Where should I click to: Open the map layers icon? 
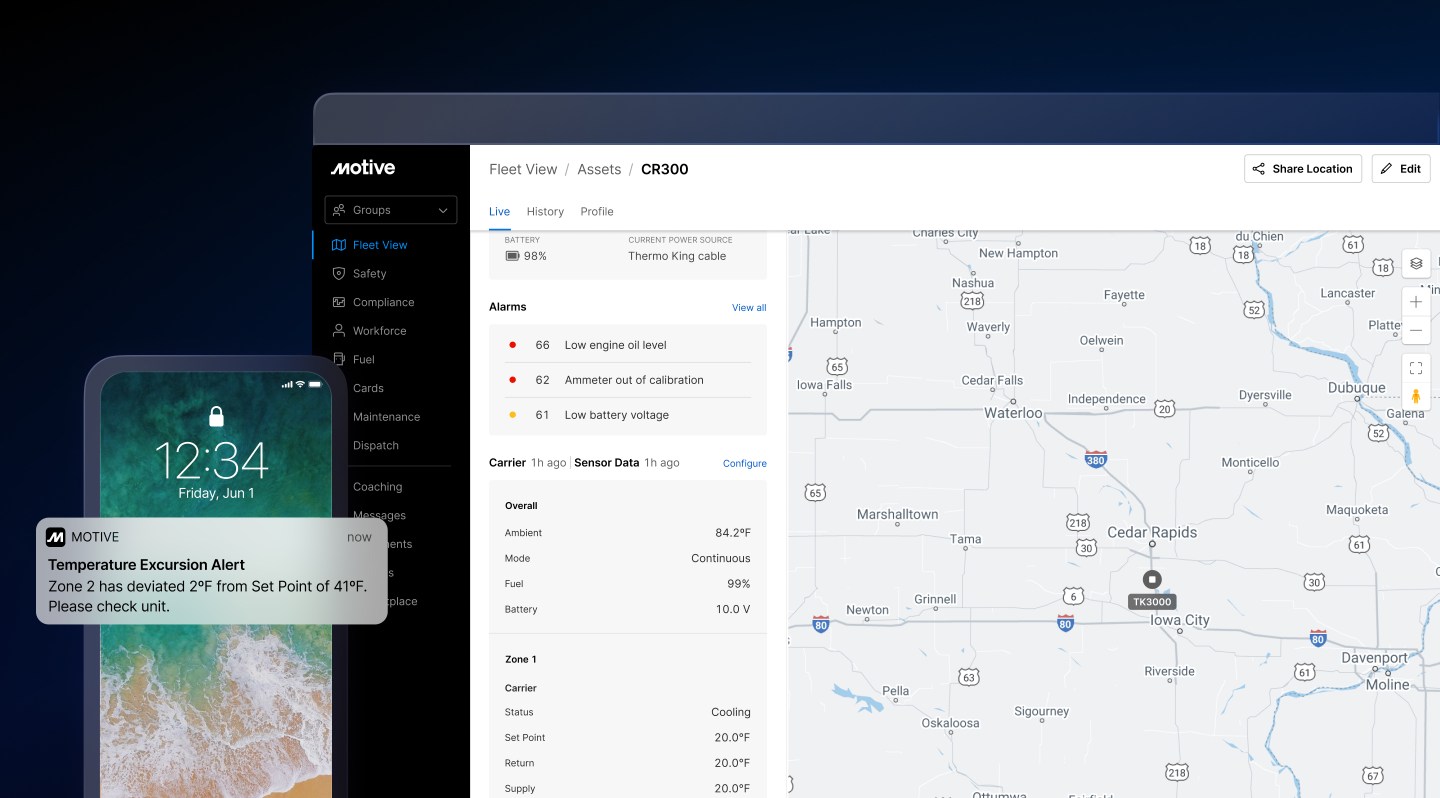1416,264
